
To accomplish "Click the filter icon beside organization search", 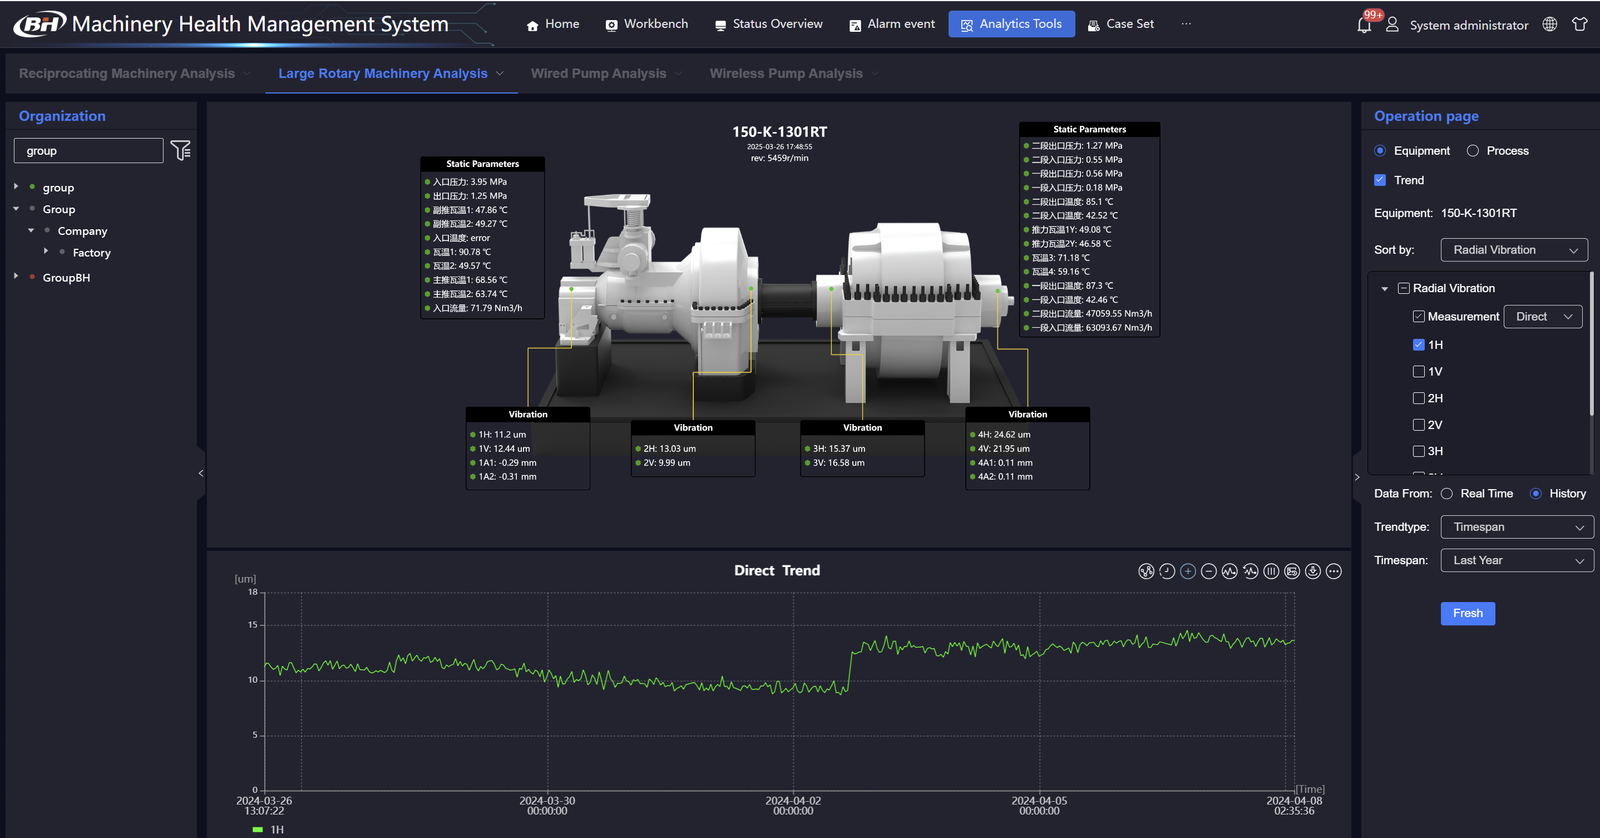I will 181,150.
